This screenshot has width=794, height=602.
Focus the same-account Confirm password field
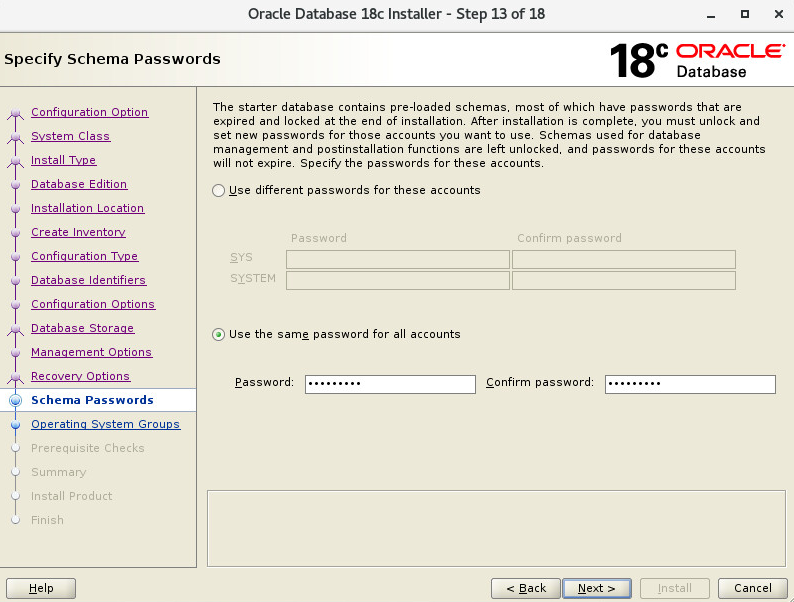click(690, 384)
